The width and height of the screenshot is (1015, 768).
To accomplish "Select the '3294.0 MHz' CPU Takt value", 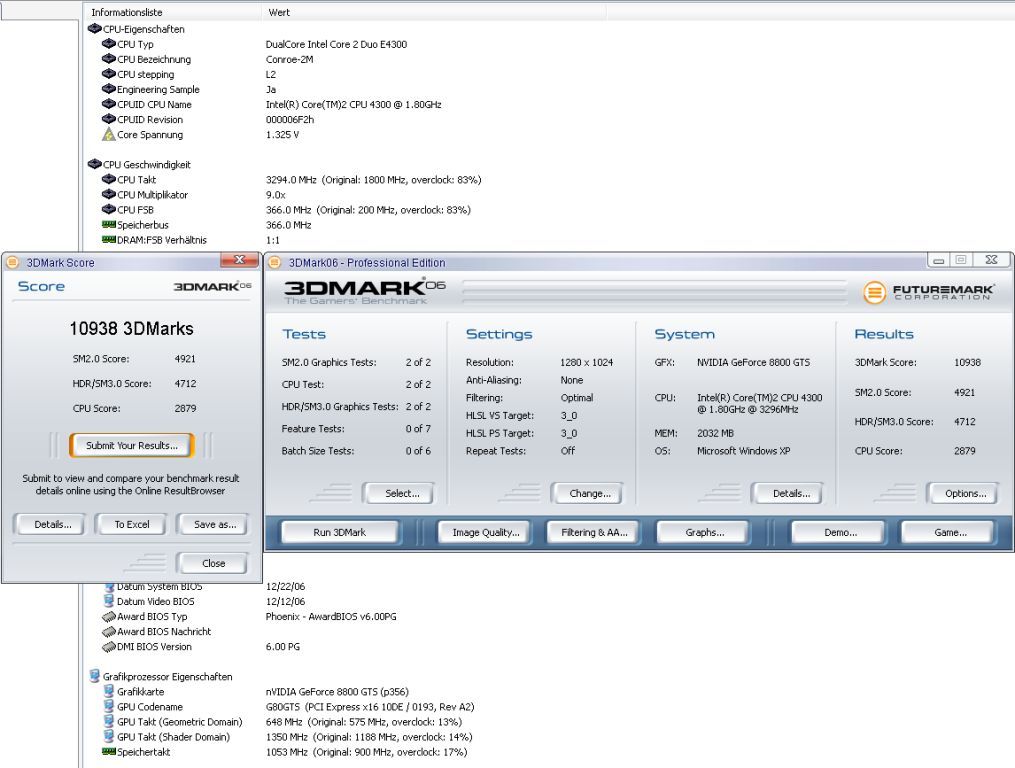I will [291, 179].
